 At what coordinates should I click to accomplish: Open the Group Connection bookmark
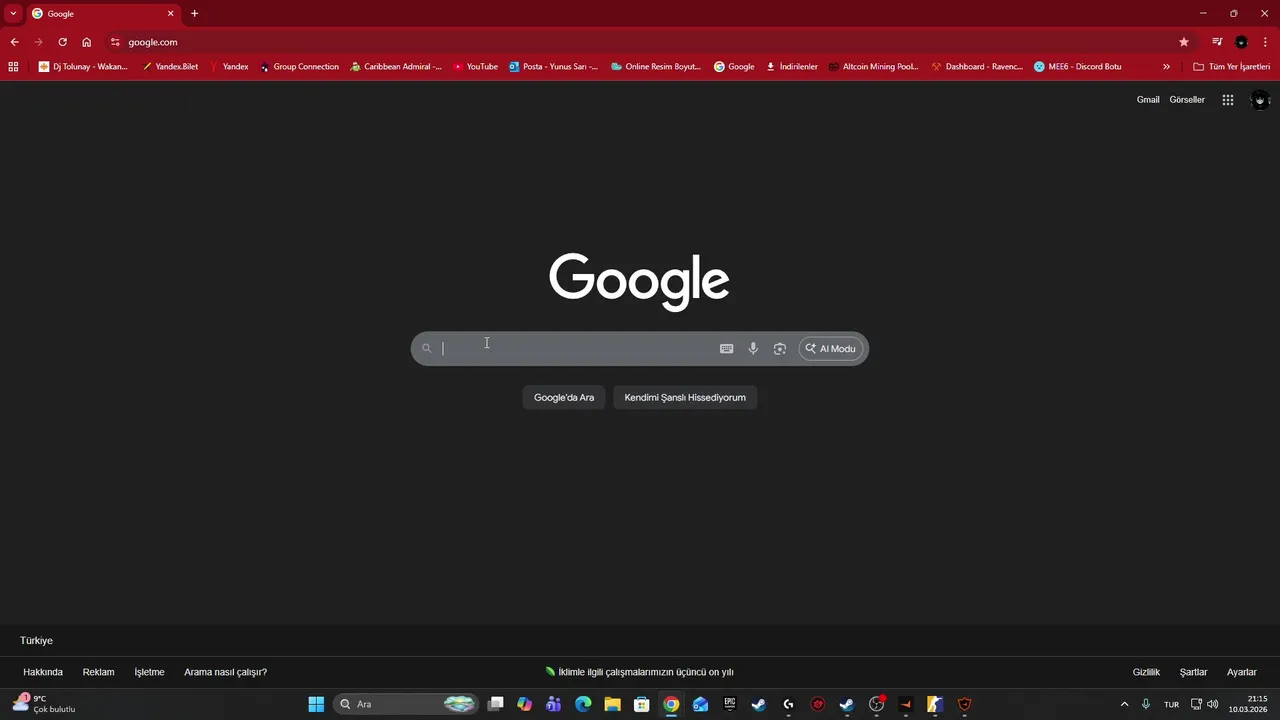point(299,67)
